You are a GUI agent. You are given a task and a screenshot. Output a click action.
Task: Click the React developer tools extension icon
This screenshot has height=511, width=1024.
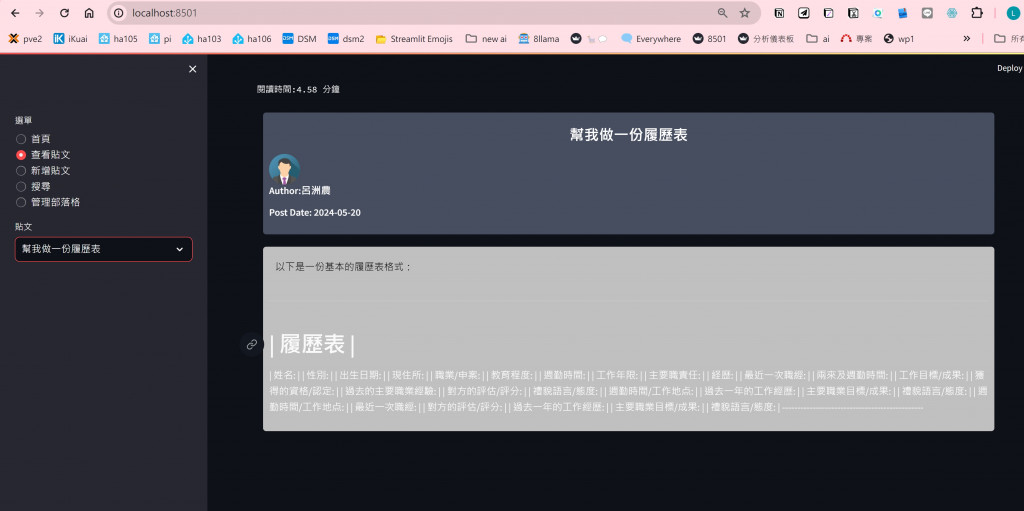952,13
